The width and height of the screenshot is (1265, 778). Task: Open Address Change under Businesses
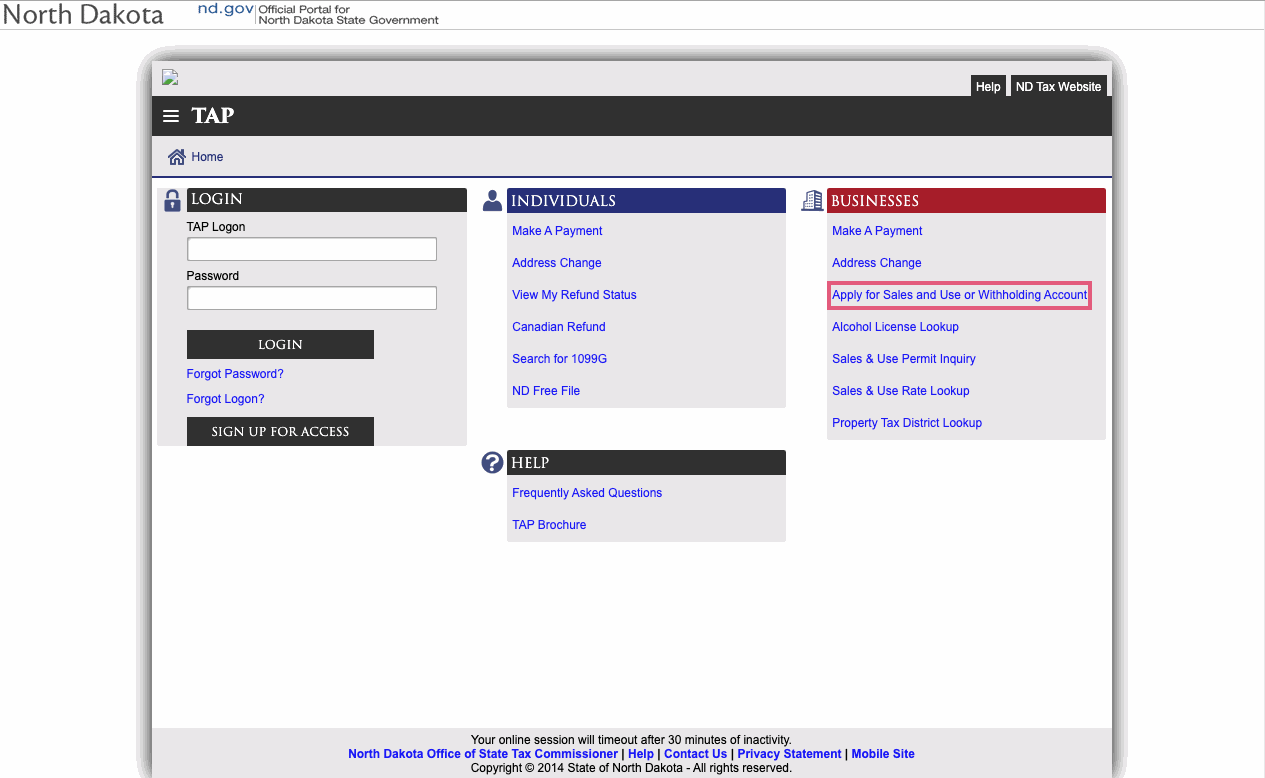click(877, 263)
